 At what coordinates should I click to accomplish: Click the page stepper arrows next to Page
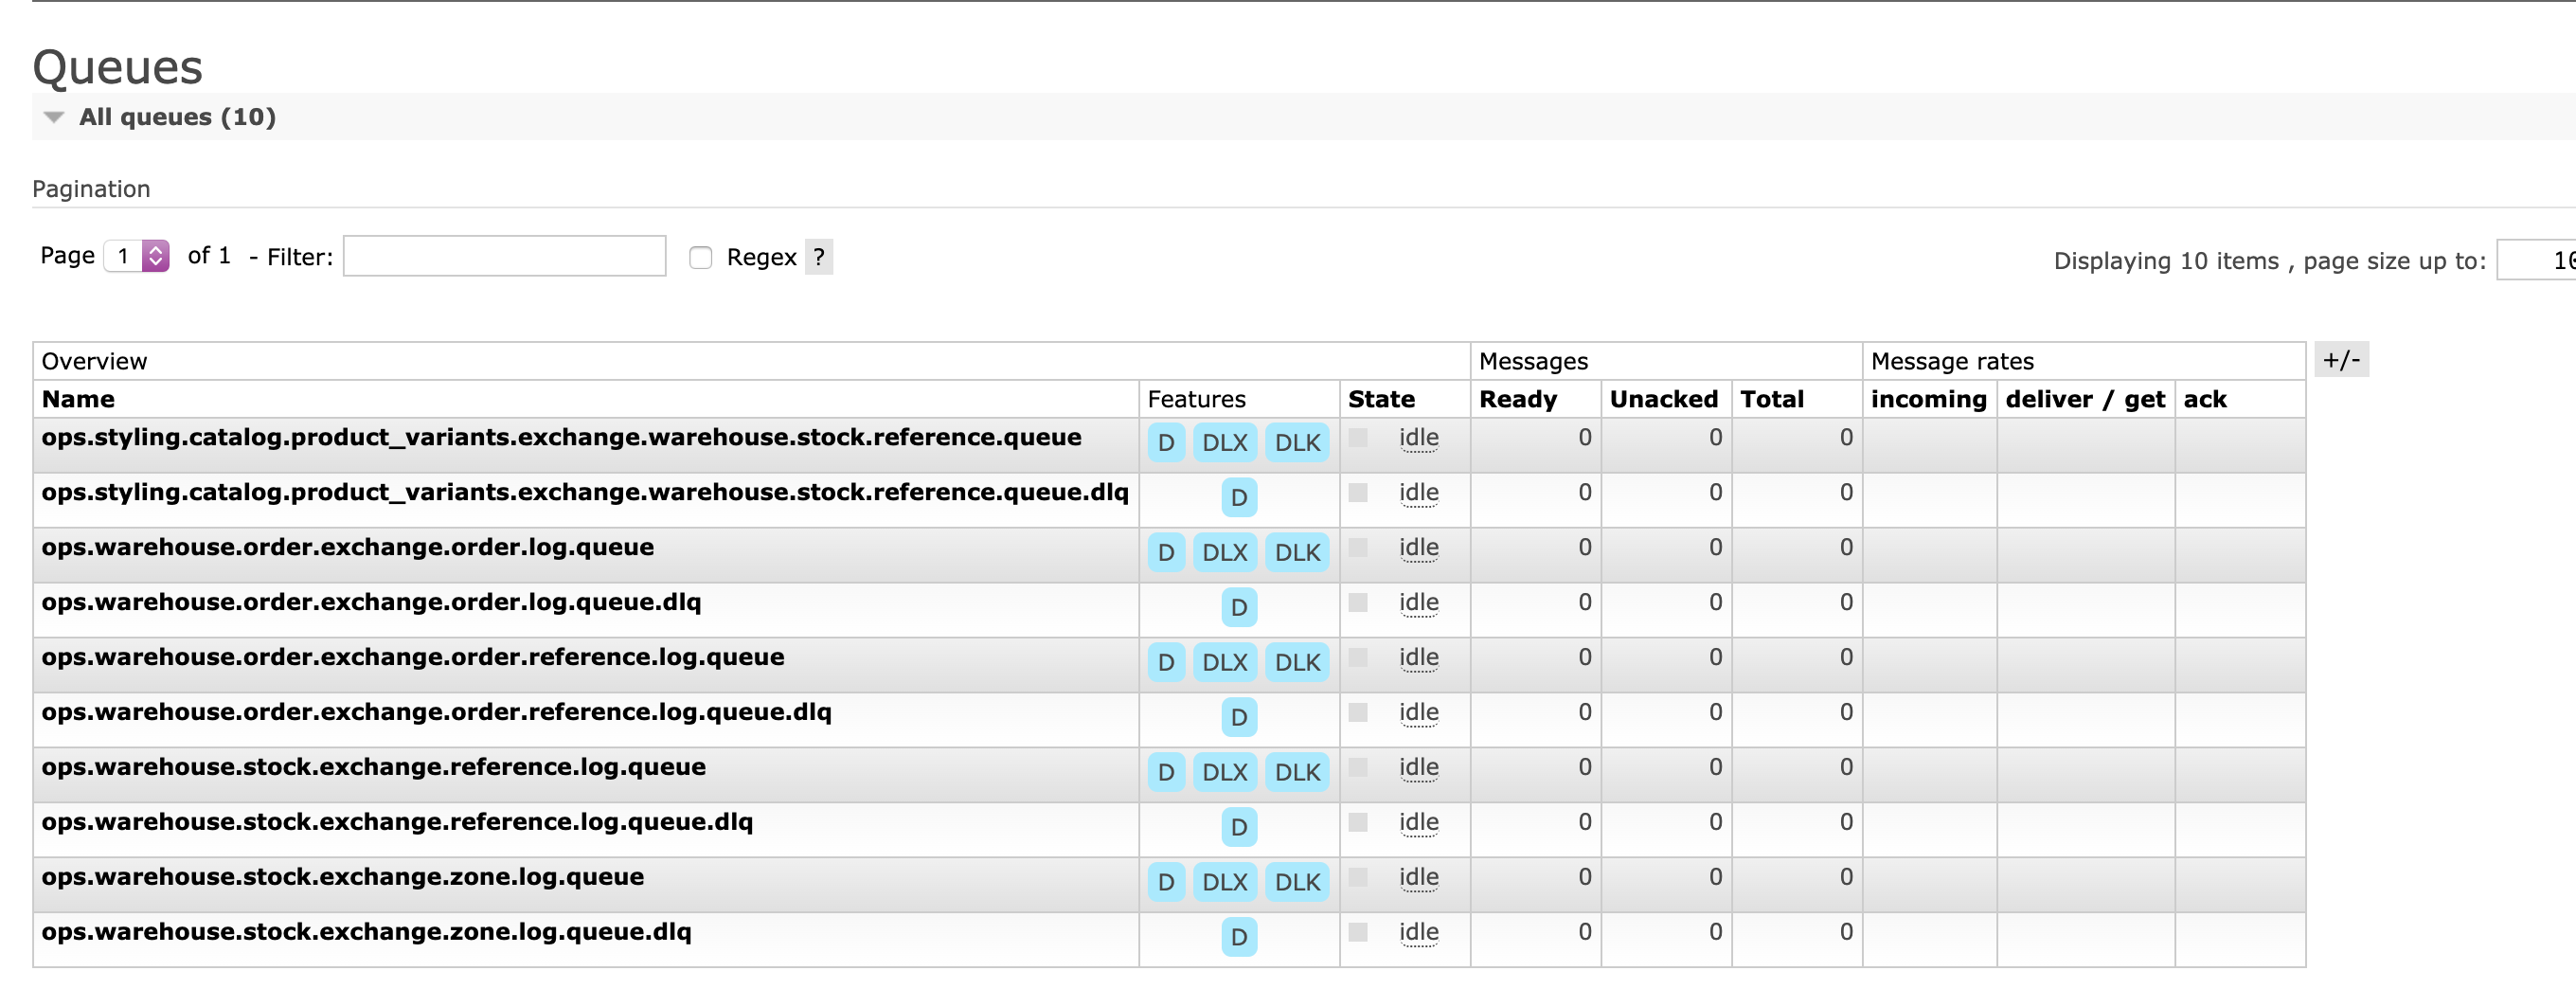click(x=155, y=256)
